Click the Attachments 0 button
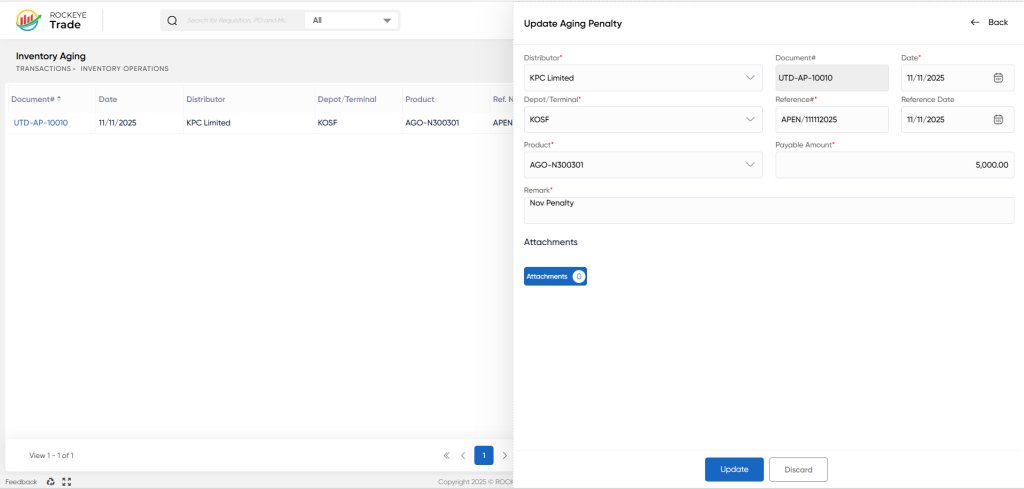 pos(555,276)
